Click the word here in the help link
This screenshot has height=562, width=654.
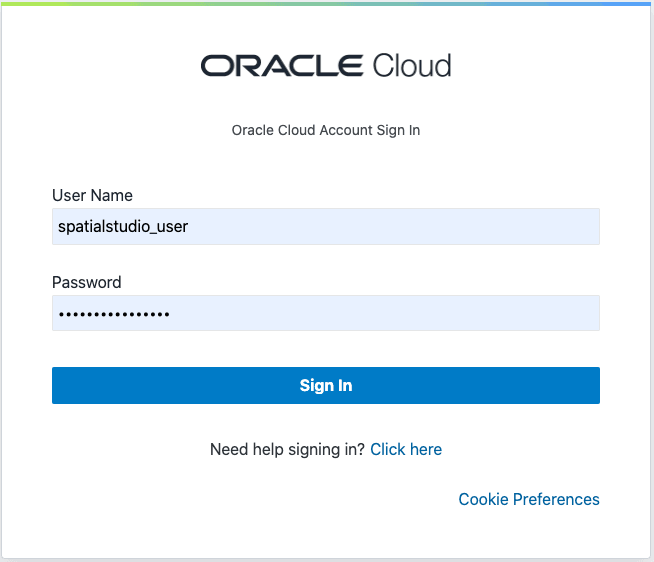[426, 449]
